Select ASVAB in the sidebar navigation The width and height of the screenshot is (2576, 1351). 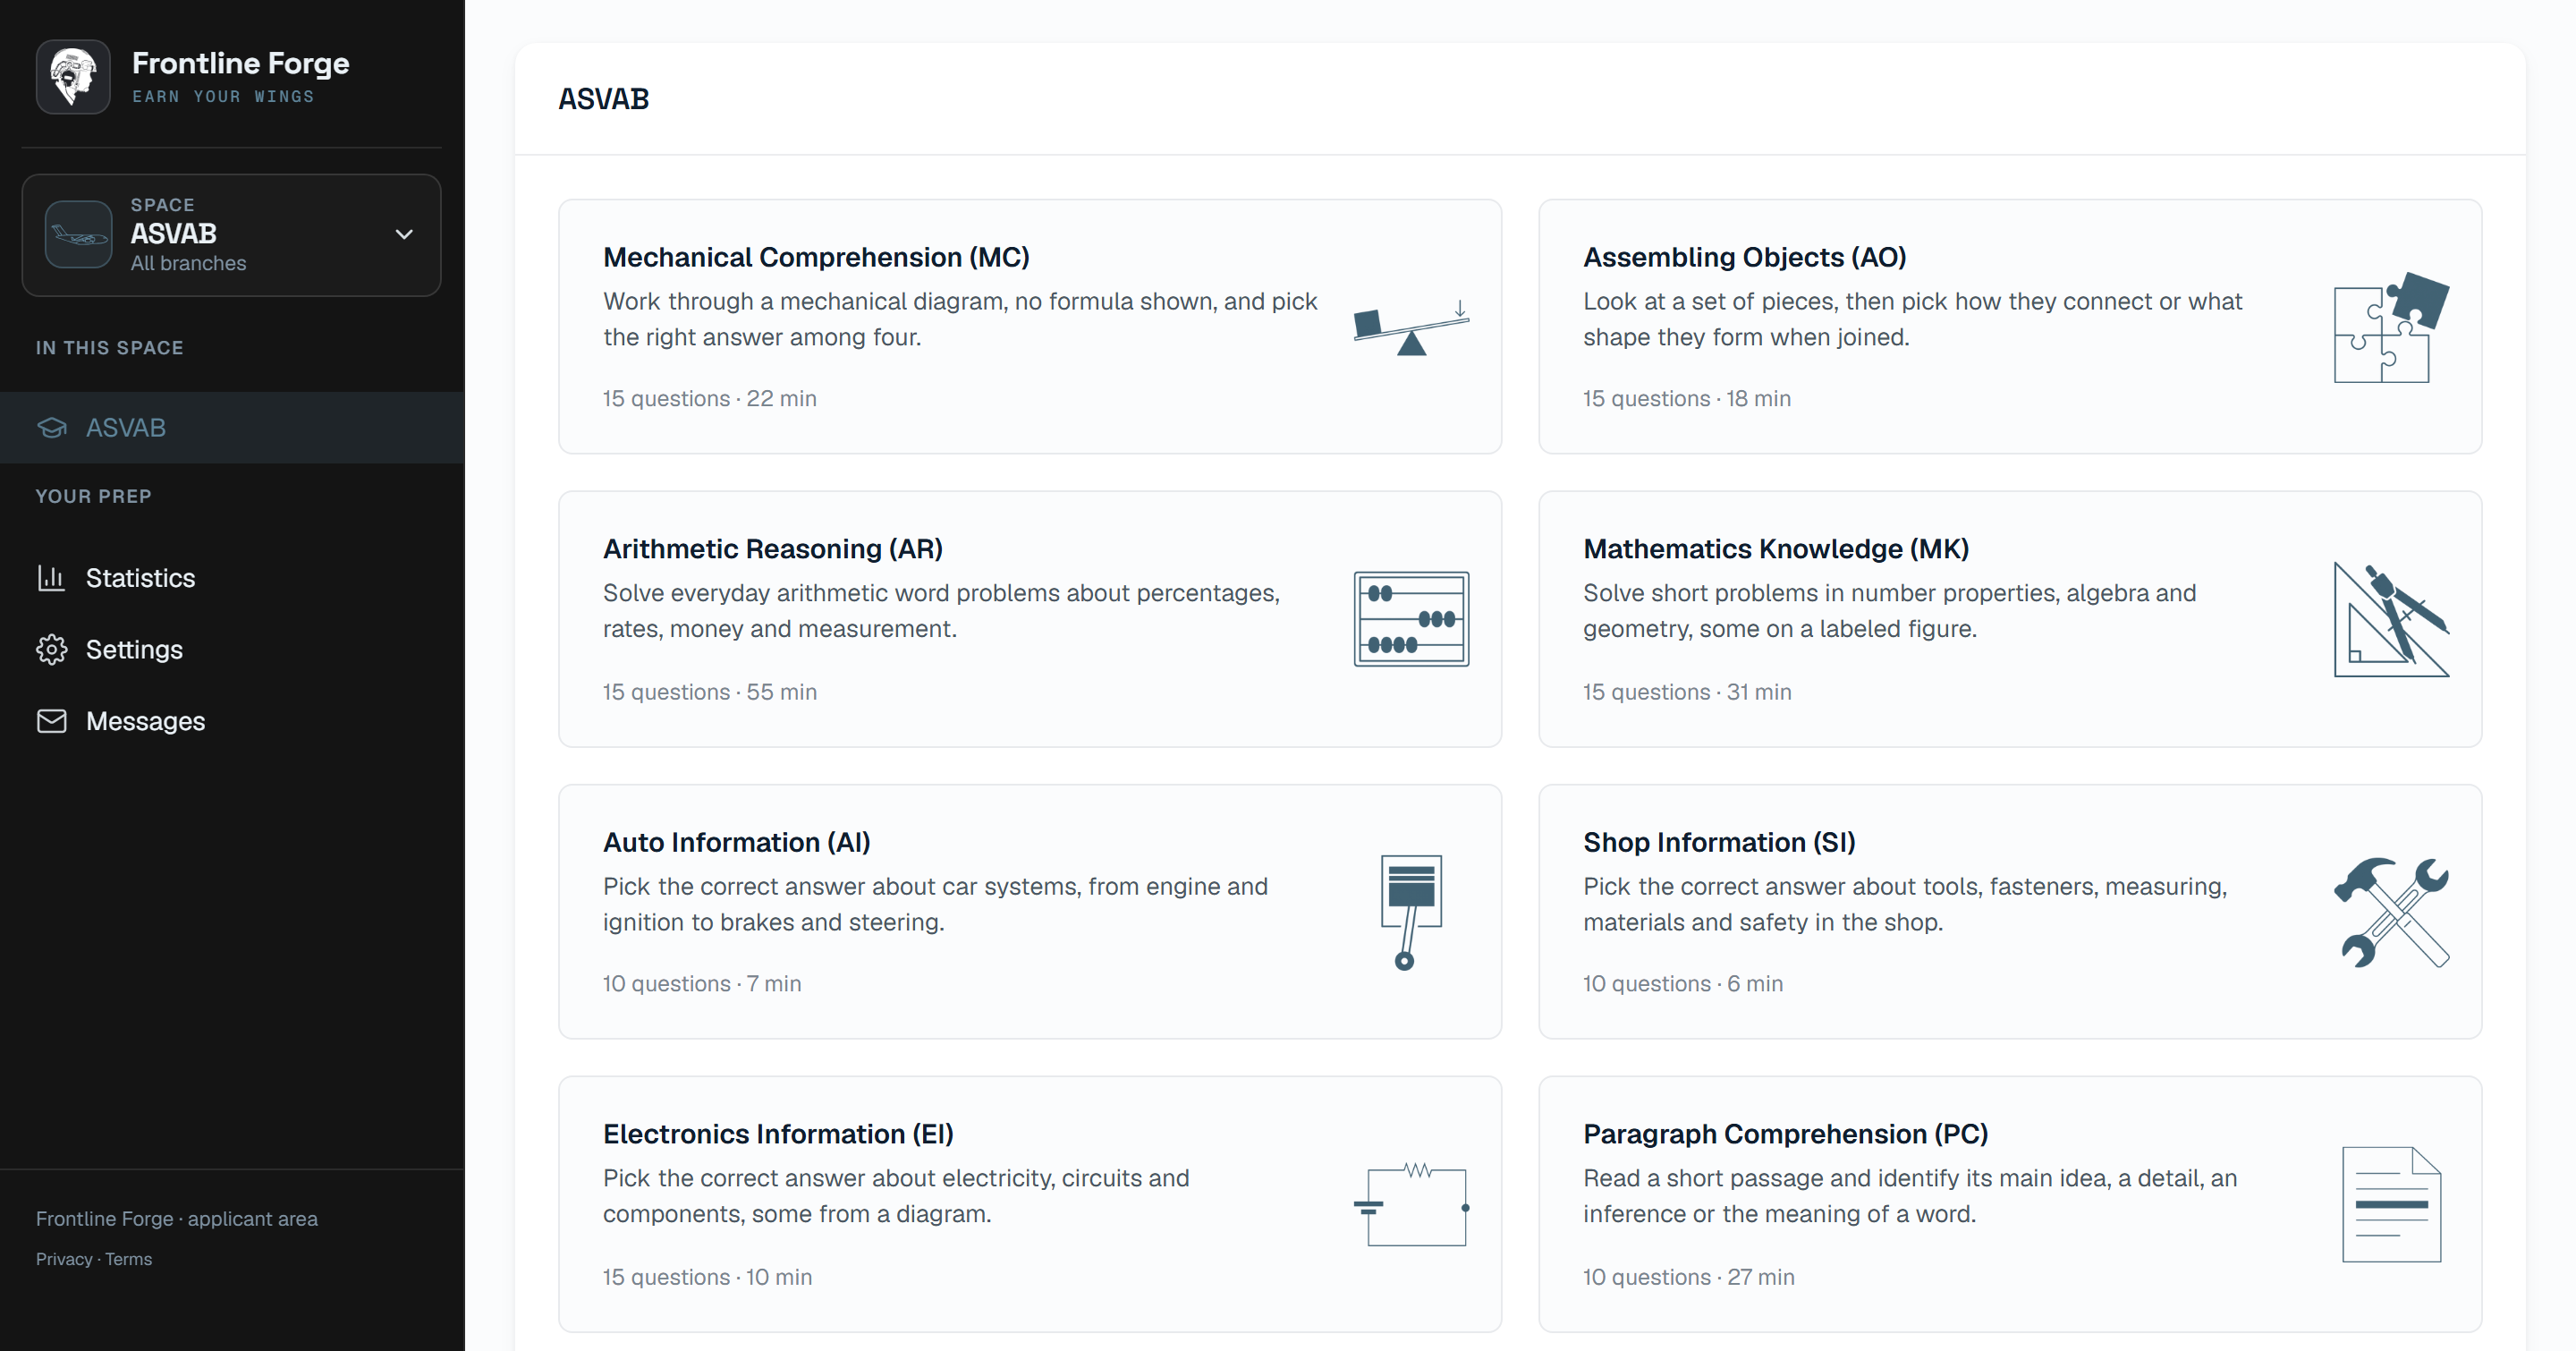(x=232, y=427)
